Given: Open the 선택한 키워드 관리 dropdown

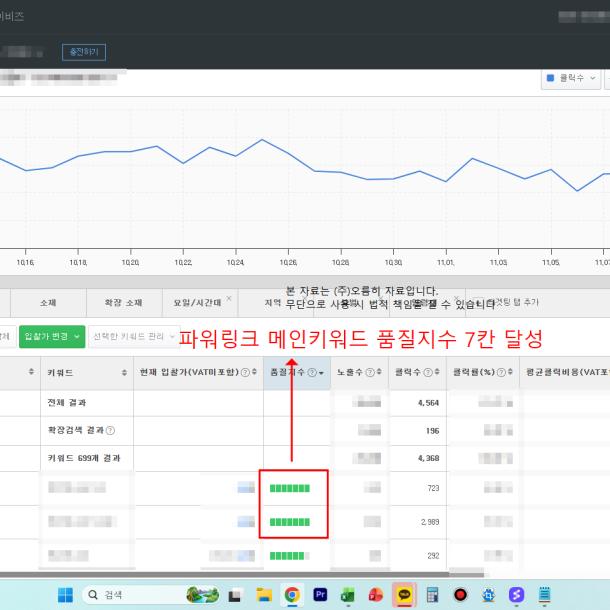Looking at the screenshot, I should 134,337.
